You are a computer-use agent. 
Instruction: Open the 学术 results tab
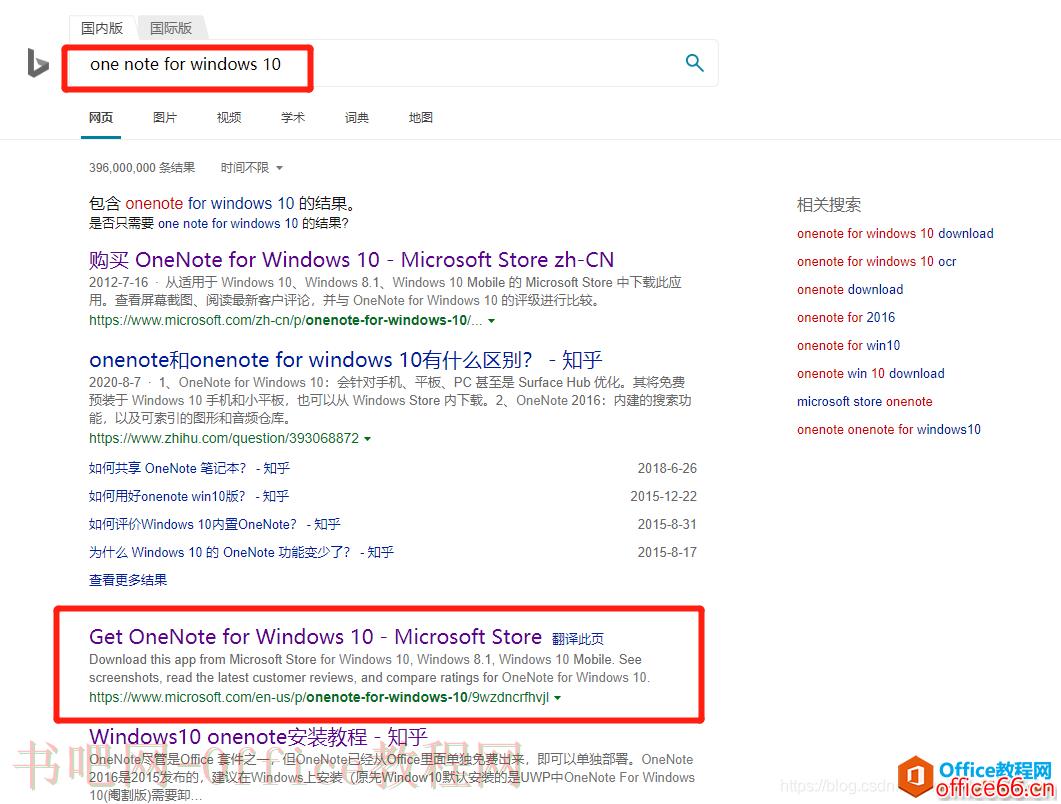(293, 118)
